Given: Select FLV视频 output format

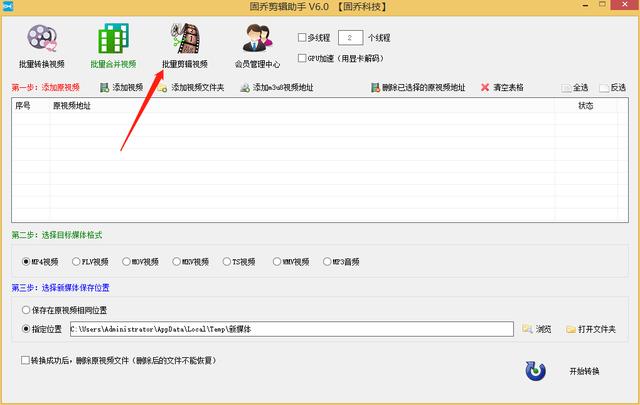Looking at the screenshot, I should (x=76, y=262).
